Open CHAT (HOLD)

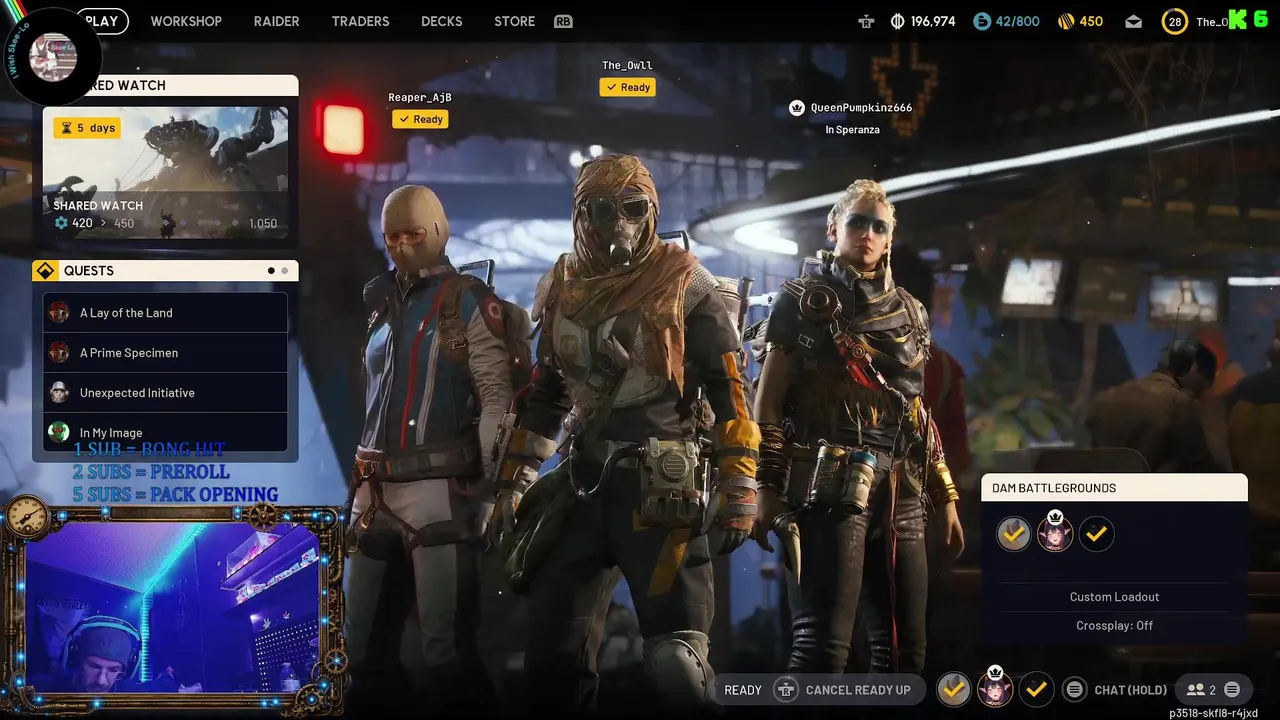pyautogui.click(x=1131, y=690)
